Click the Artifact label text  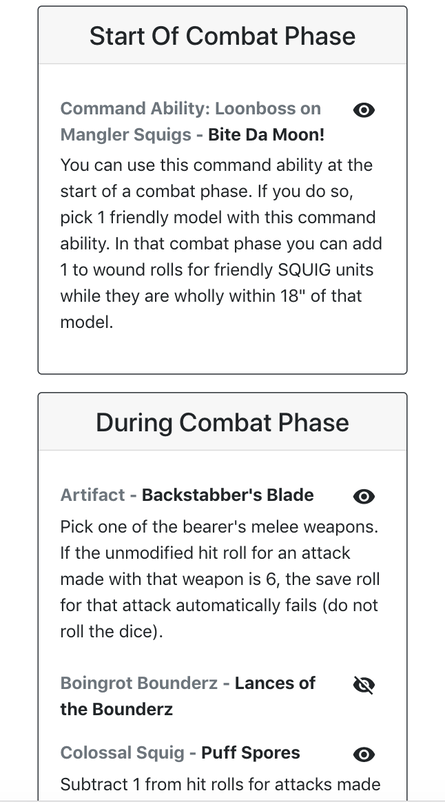[93, 495]
